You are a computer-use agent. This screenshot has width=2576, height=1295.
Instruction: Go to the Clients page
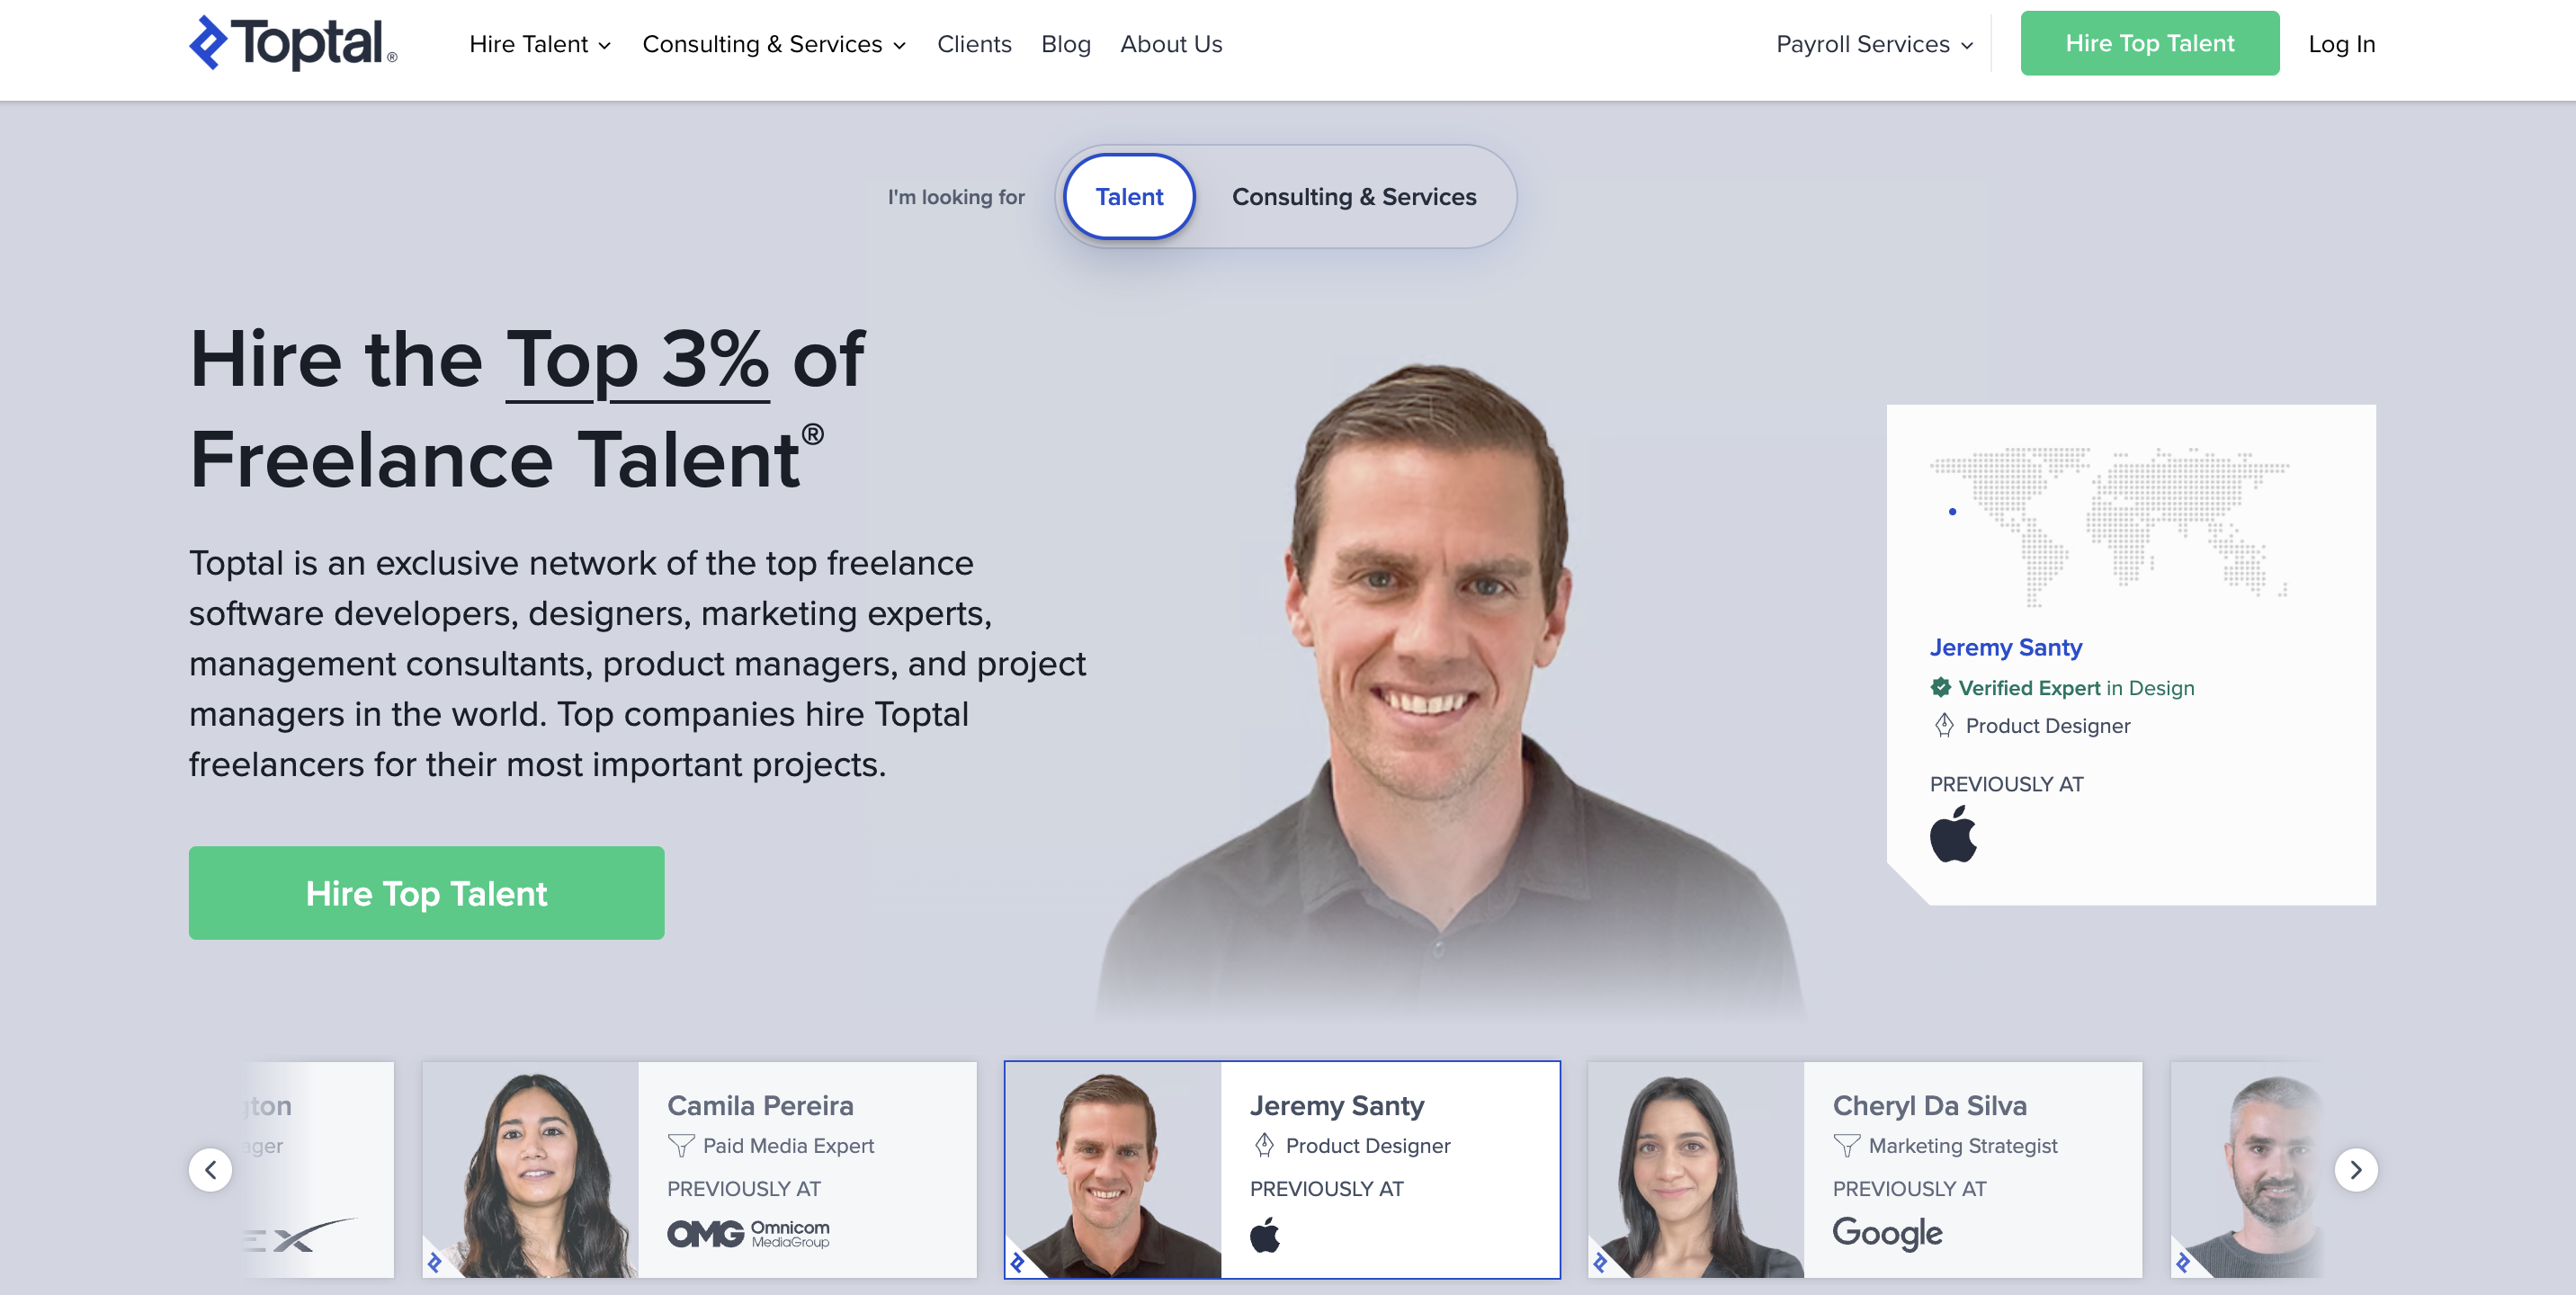(974, 44)
